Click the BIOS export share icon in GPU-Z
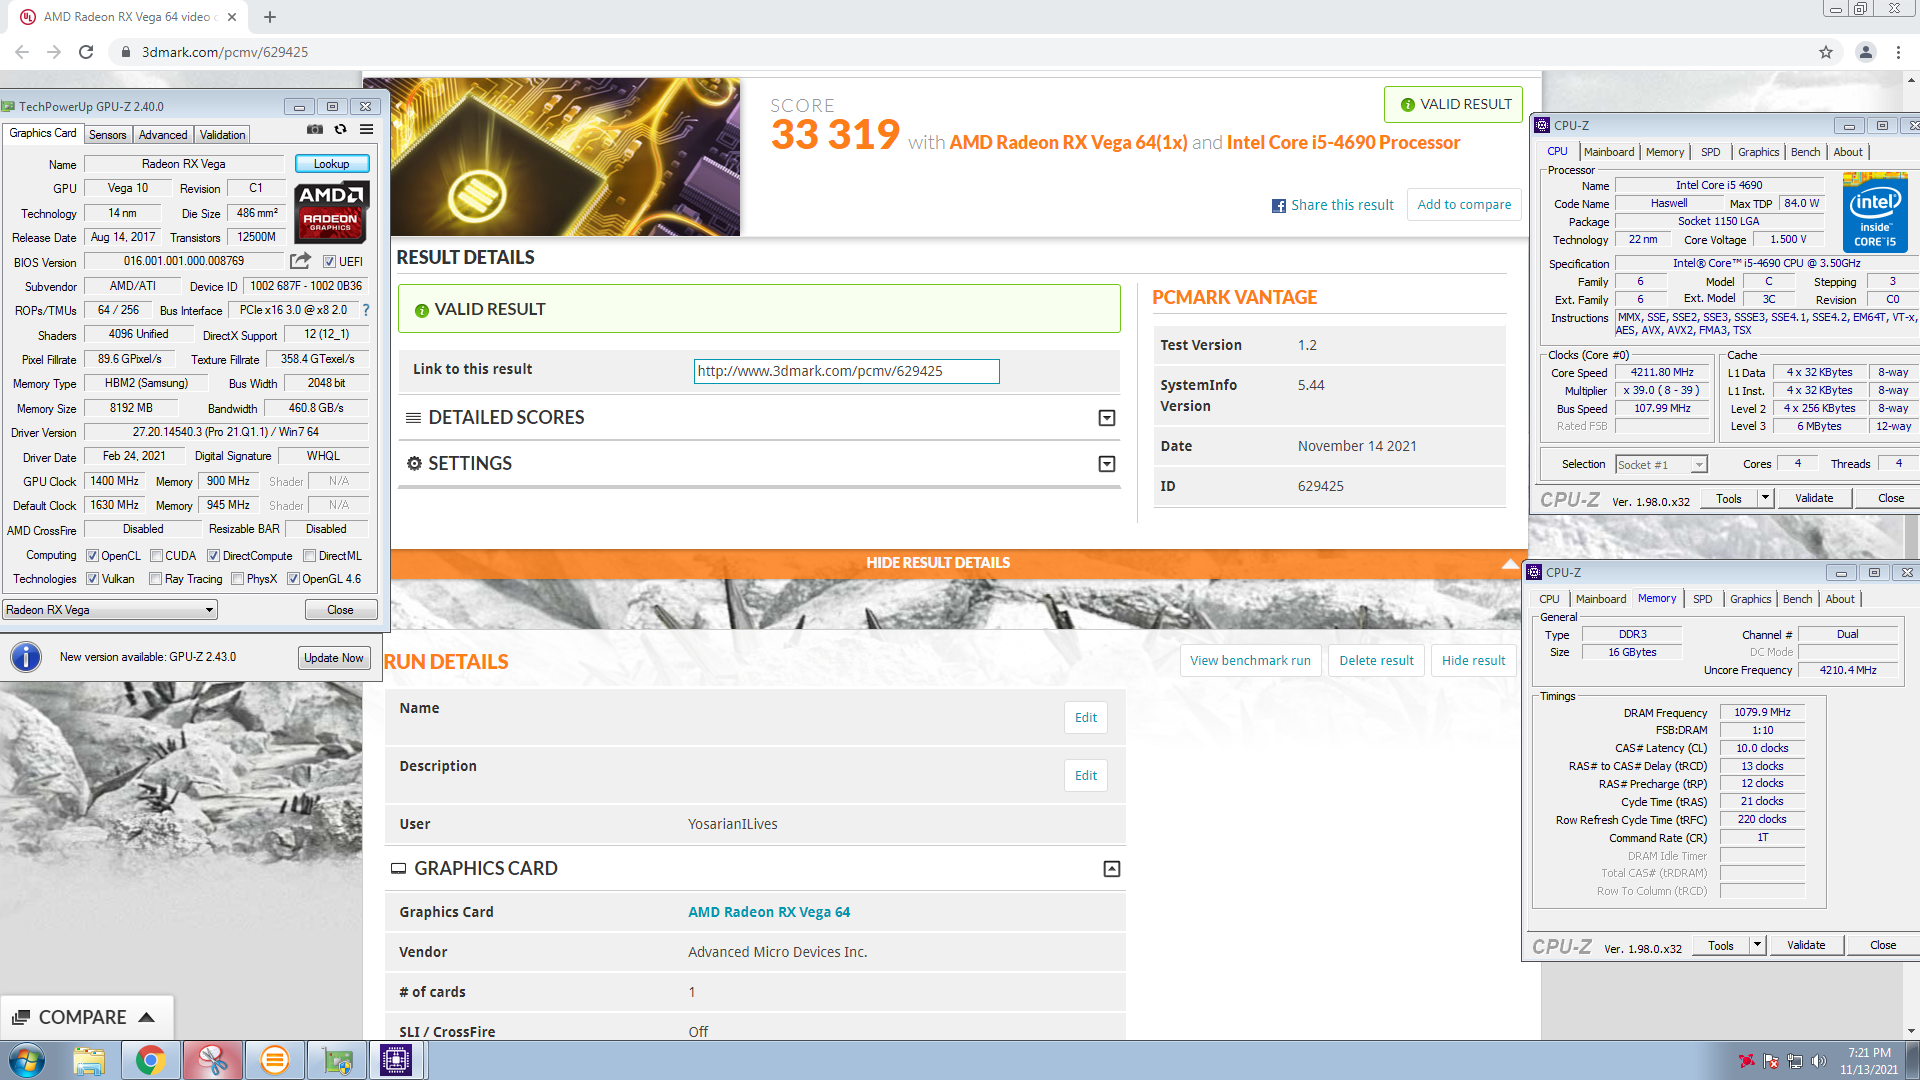 pyautogui.click(x=300, y=261)
